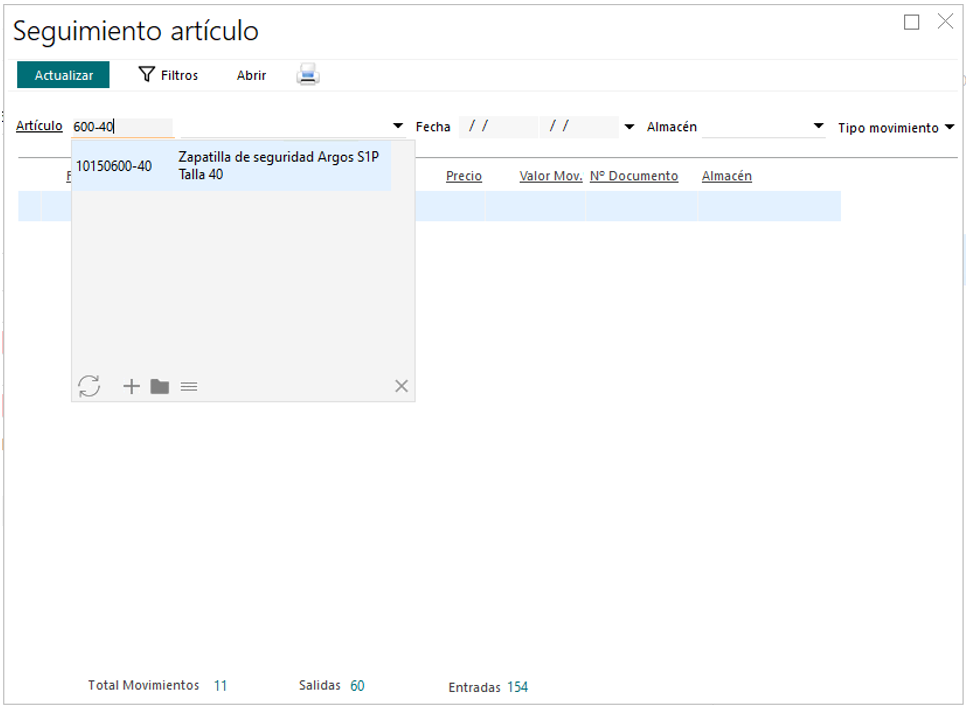Open the Tipo movimiento dropdown
967x705 pixels.
[x=949, y=127]
